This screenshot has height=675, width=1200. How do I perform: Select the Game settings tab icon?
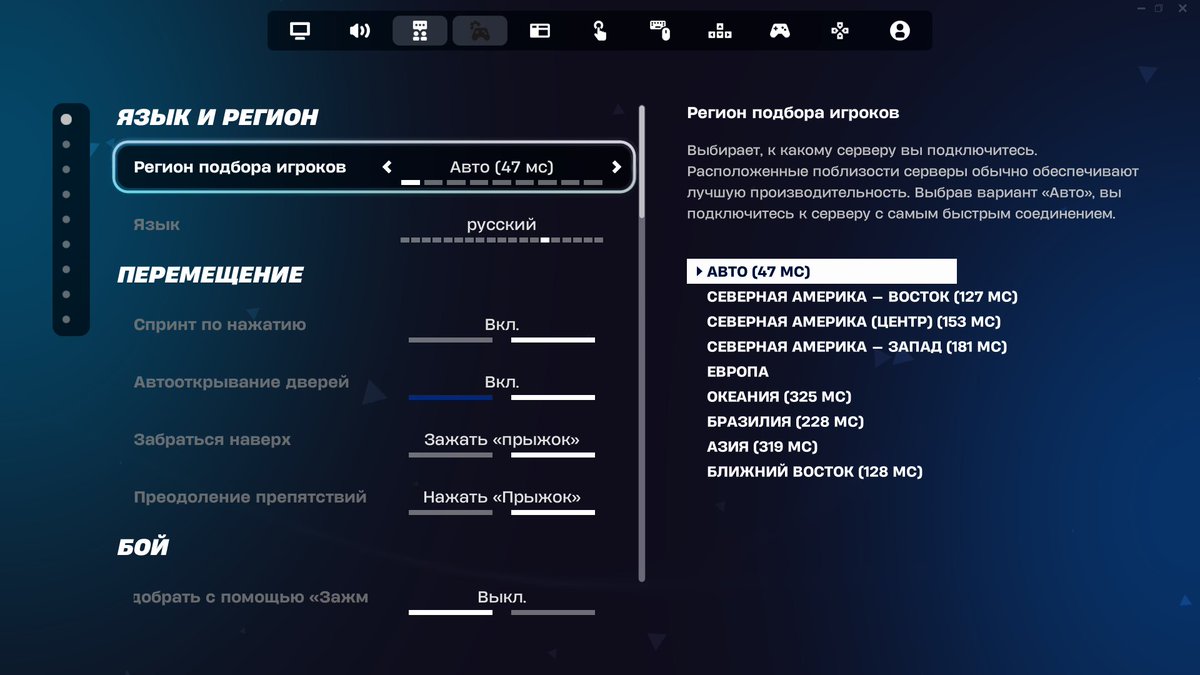pos(420,31)
